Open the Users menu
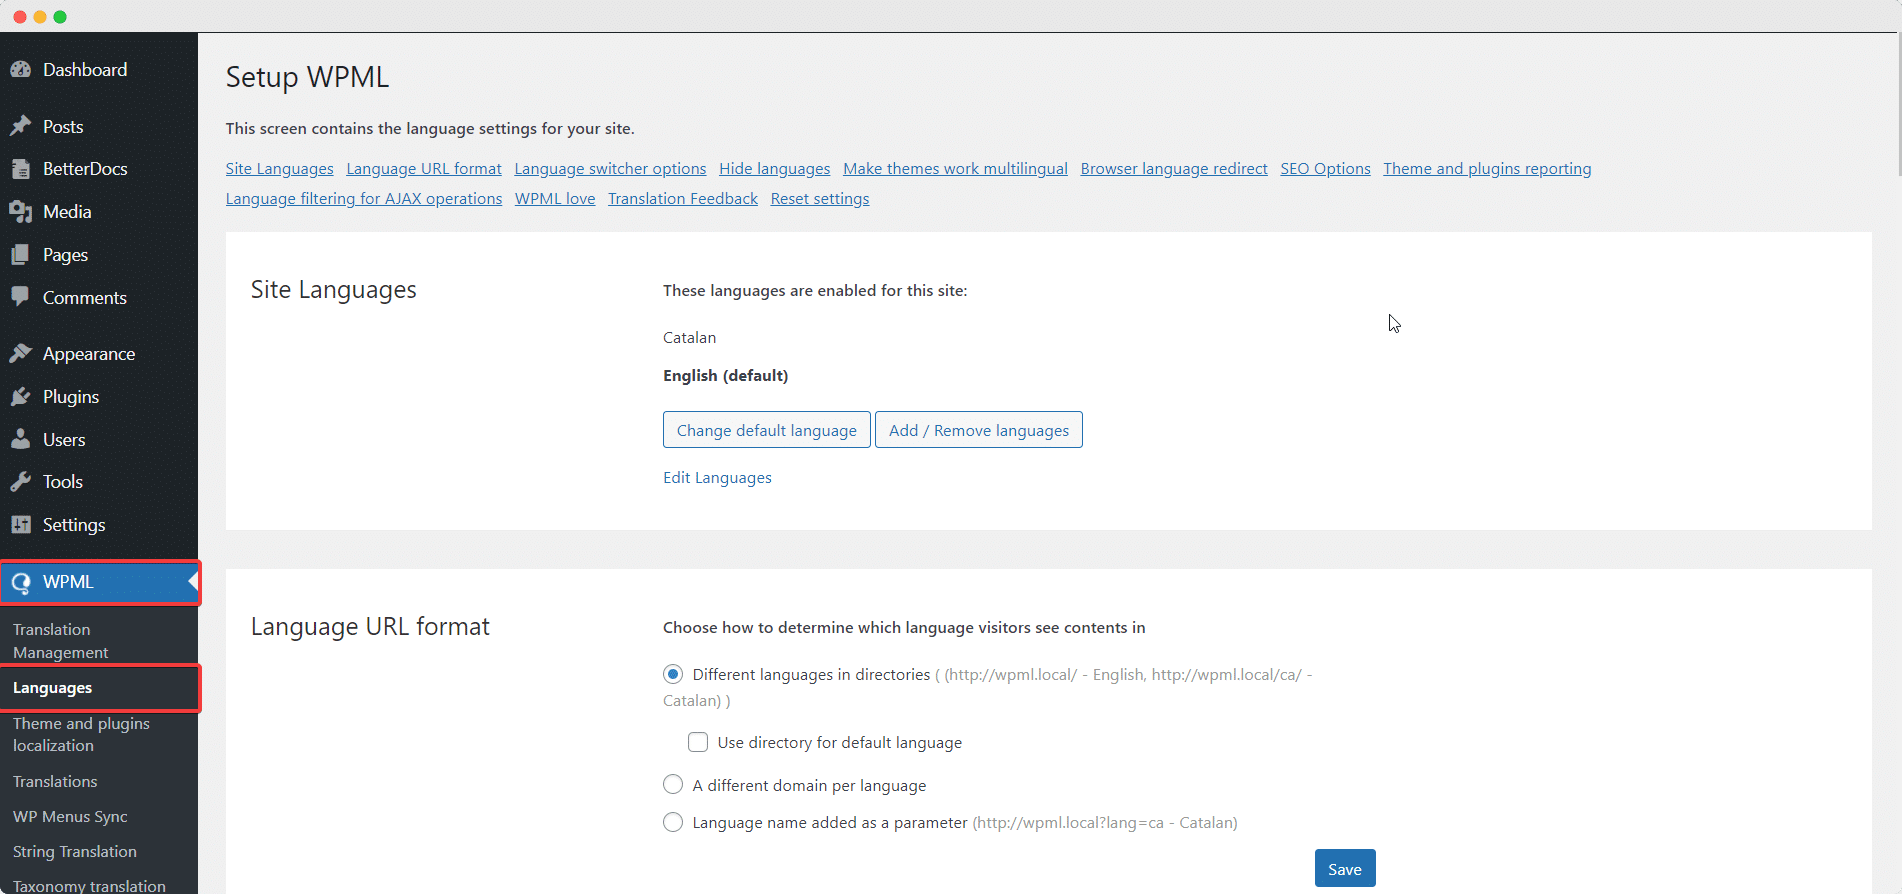The image size is (1902, 894). pos(64,440)
